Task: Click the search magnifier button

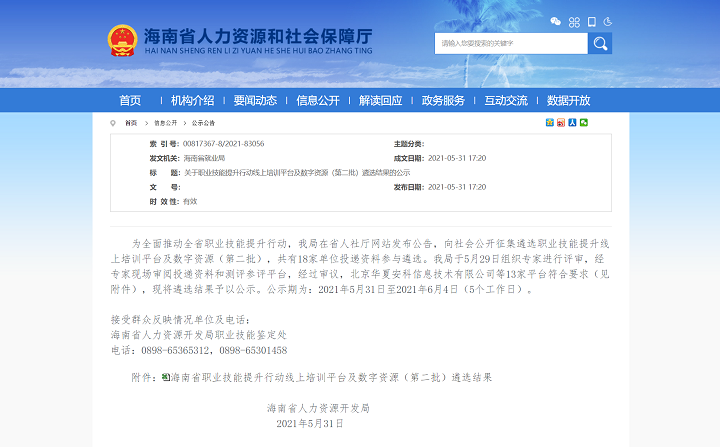Action: pos(600,43)
